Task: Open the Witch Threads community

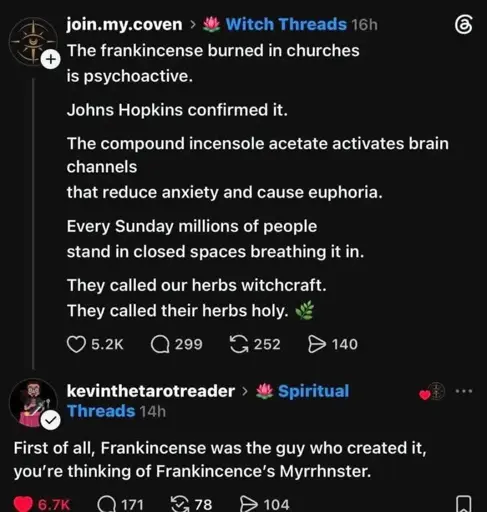Action: point(286,25)
